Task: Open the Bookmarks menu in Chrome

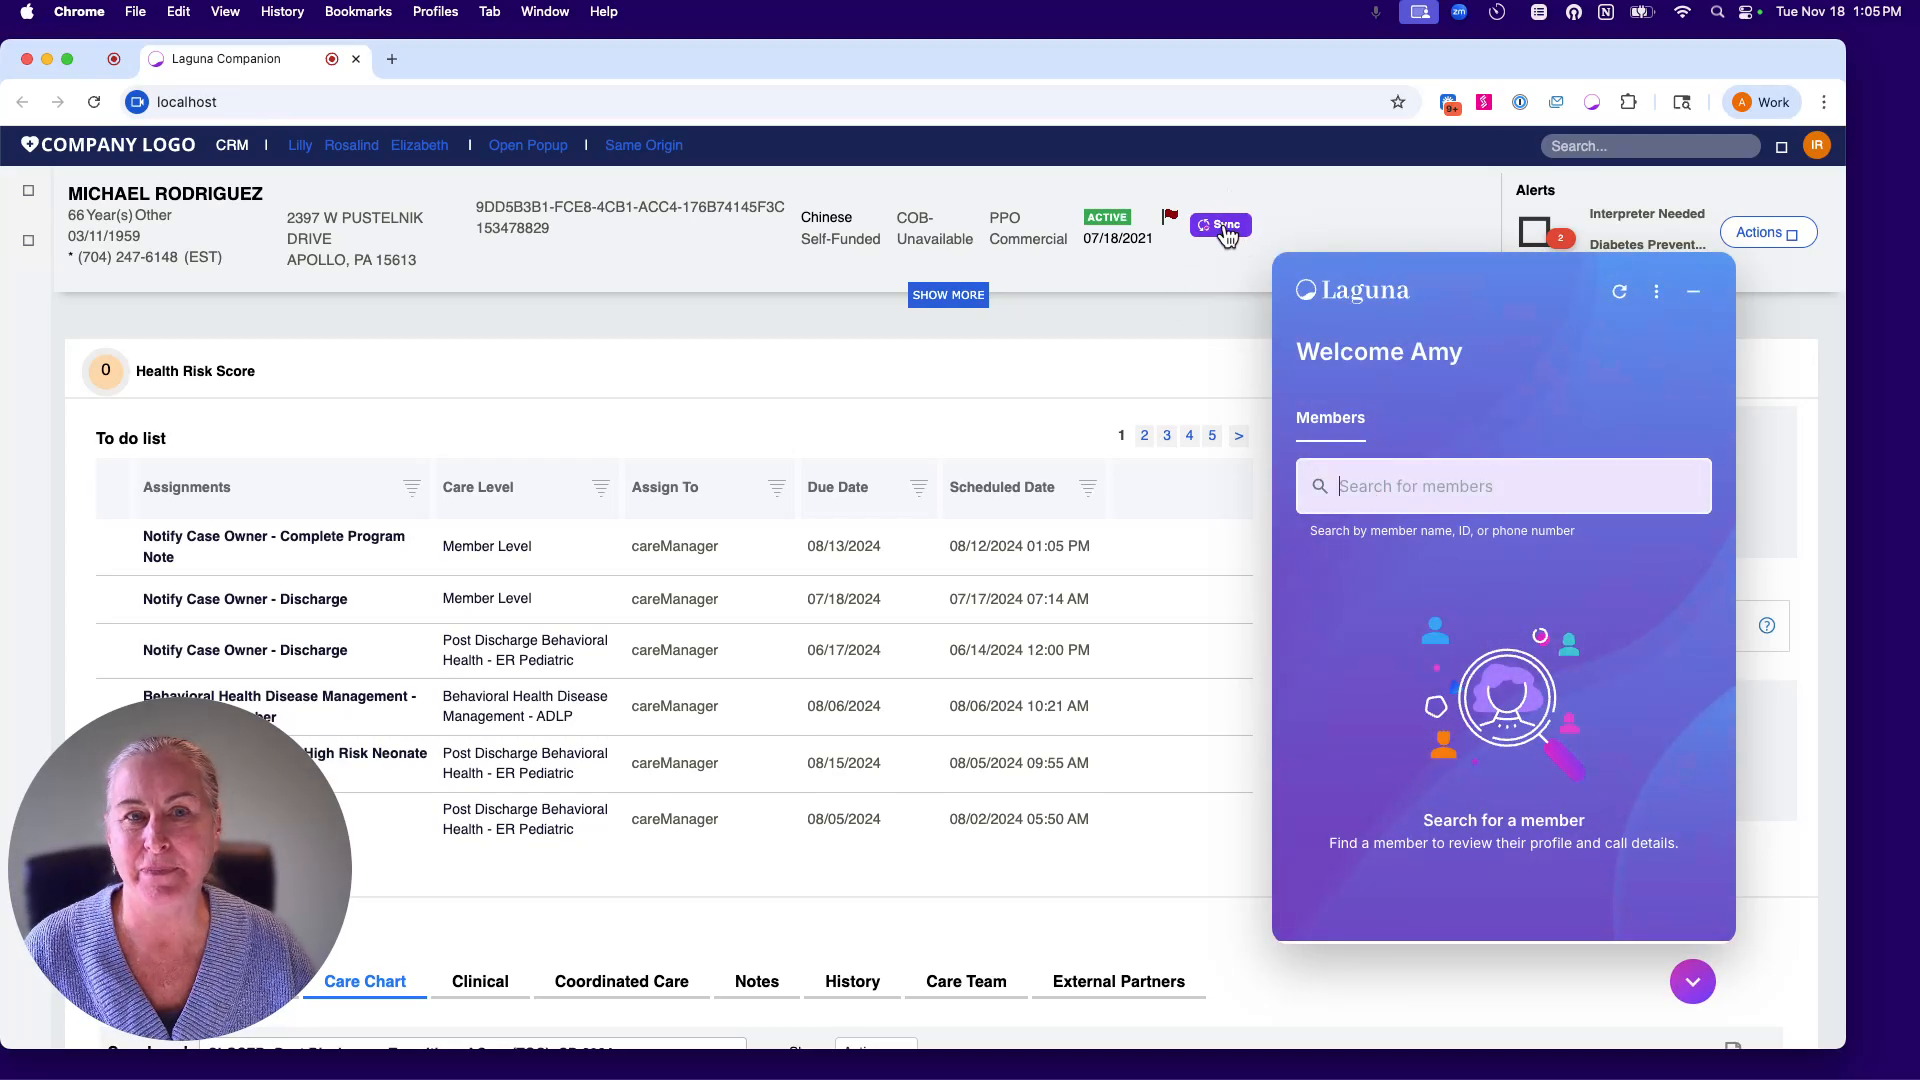Action: click(358, 11)
